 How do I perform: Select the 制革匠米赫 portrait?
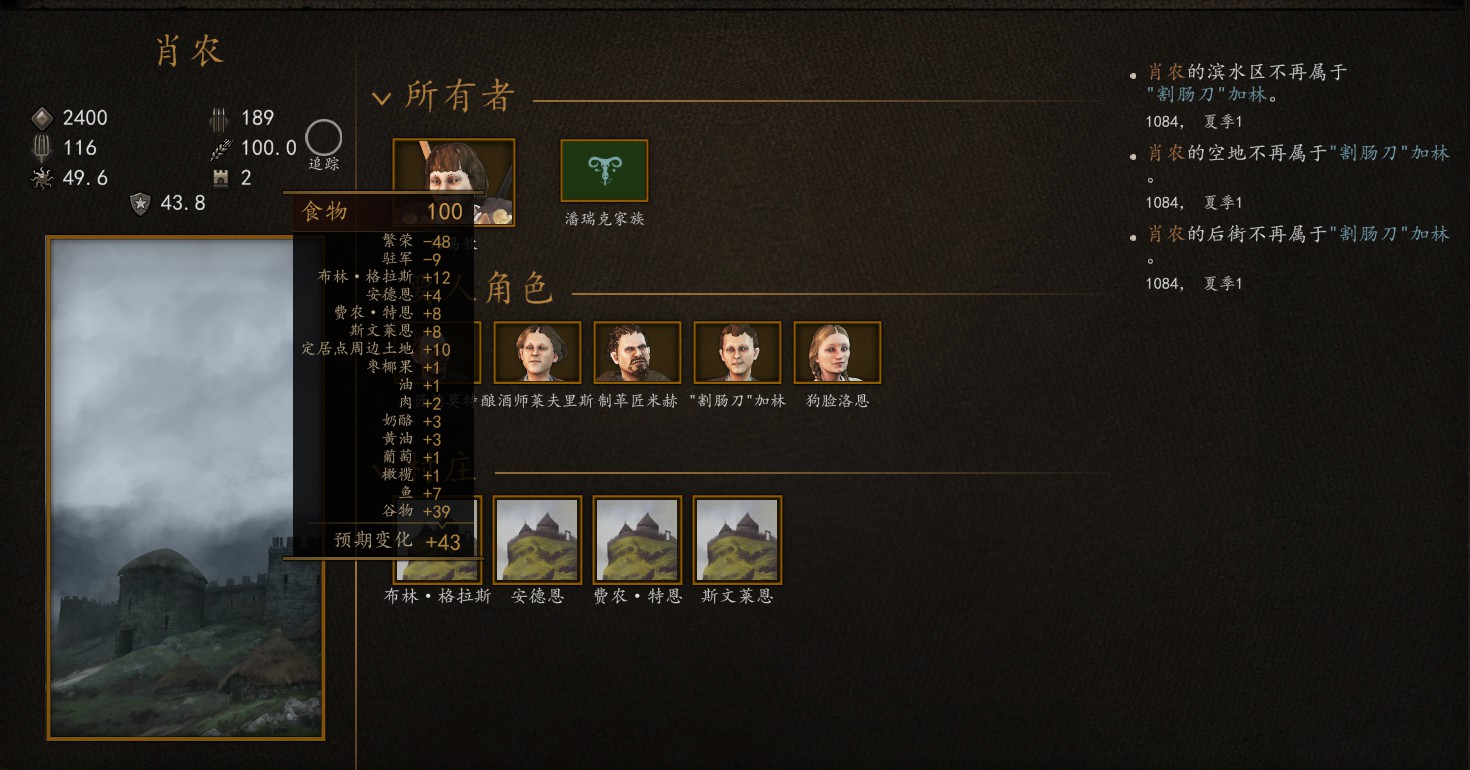coord(637,352)
